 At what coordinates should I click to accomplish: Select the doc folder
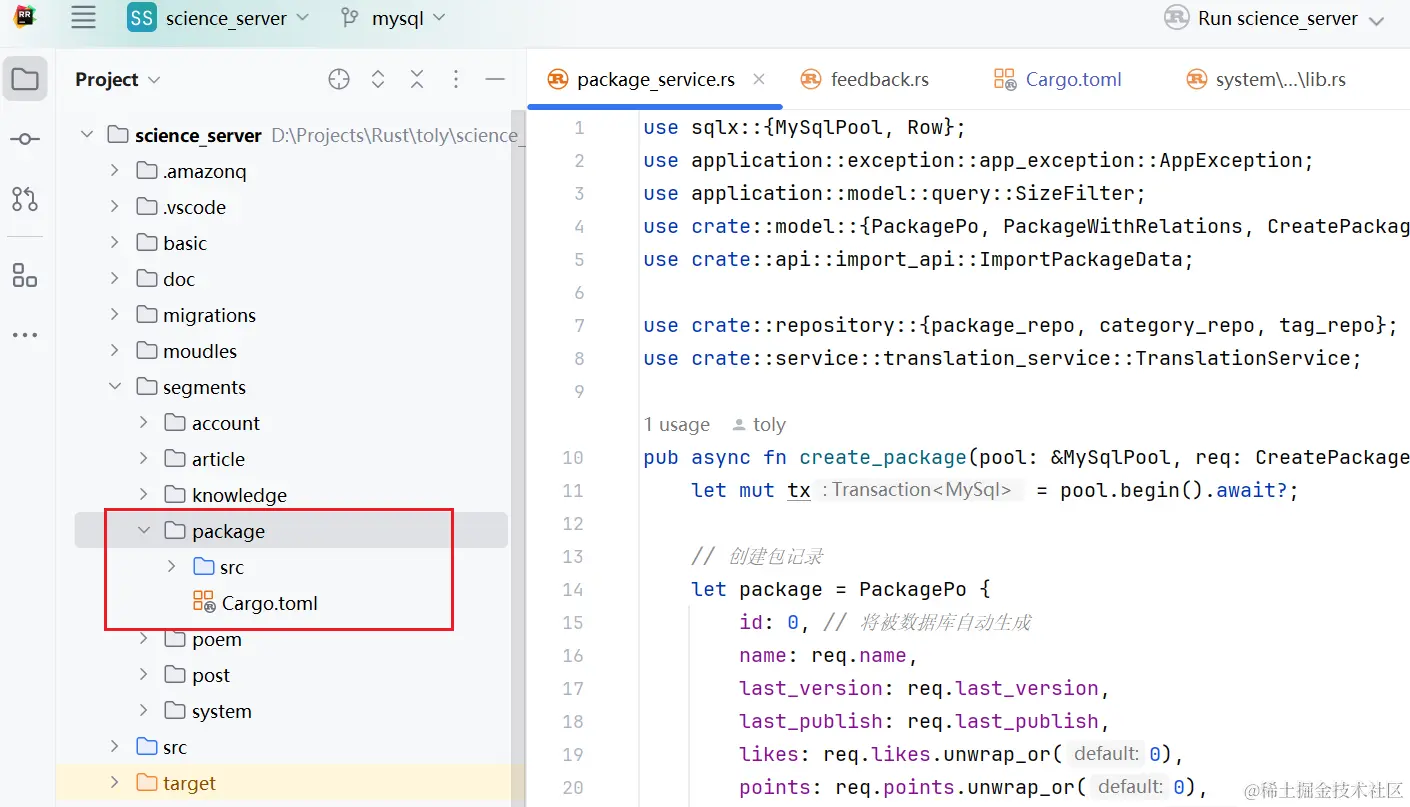[179, 279]
